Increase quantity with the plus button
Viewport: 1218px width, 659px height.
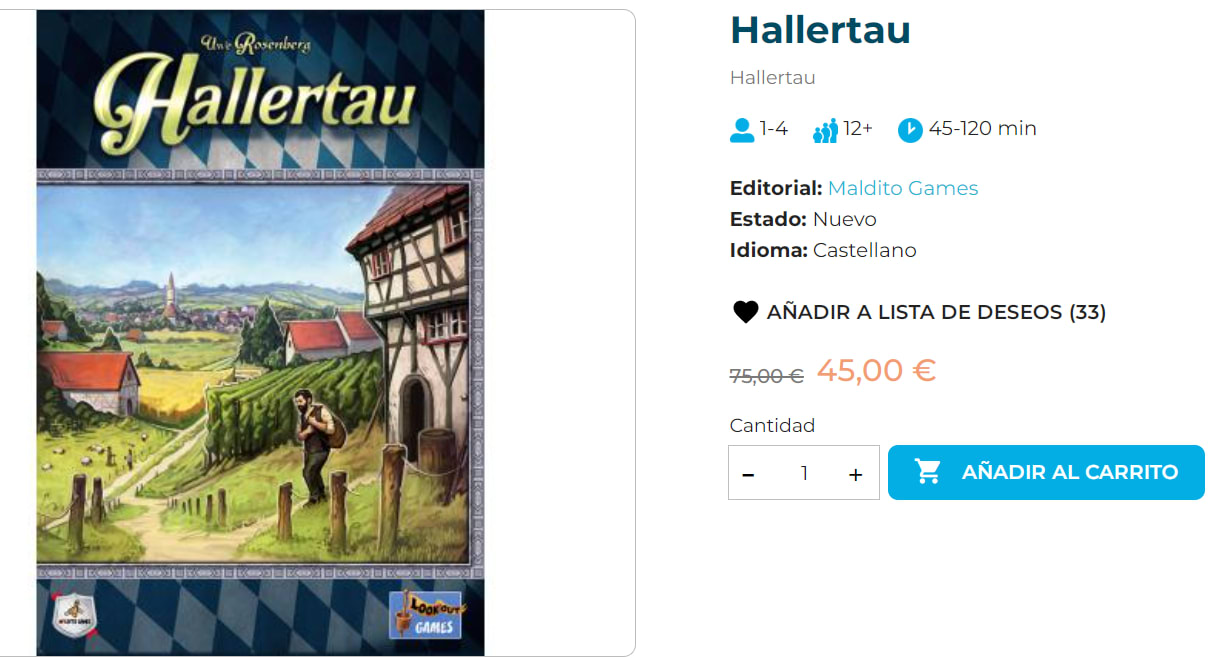(x=855, y=474)
